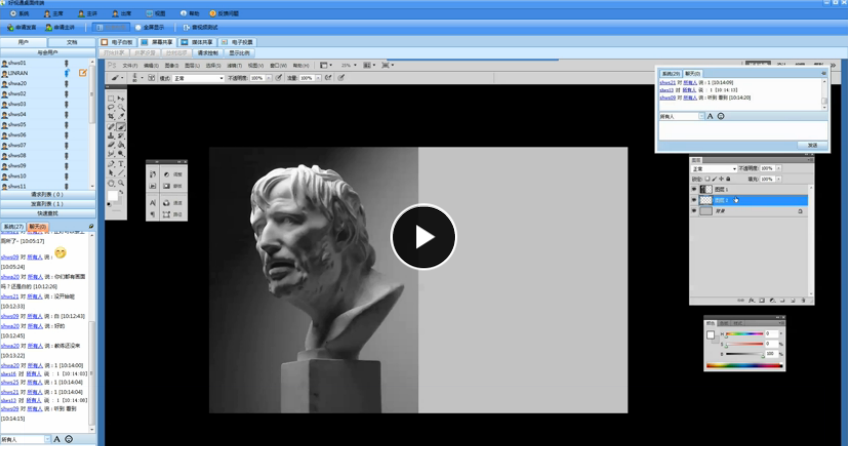
Task: Swap foreground and background colors arrow
Action: coord(121,192)
